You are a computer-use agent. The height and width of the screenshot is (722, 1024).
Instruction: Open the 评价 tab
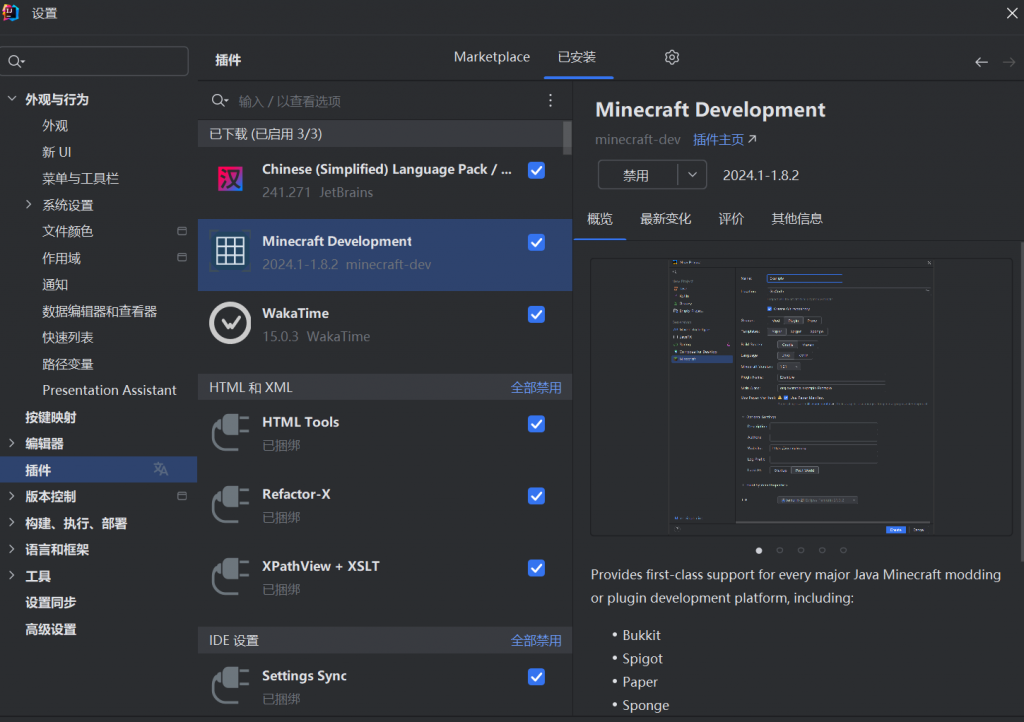point(731,219)
